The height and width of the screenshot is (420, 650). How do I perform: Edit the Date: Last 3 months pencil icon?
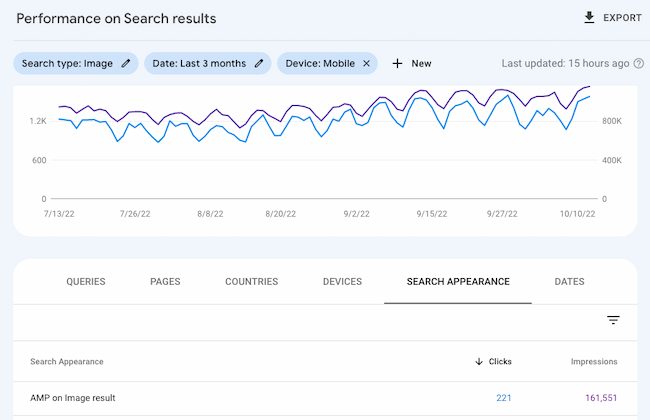click(259, 63)
